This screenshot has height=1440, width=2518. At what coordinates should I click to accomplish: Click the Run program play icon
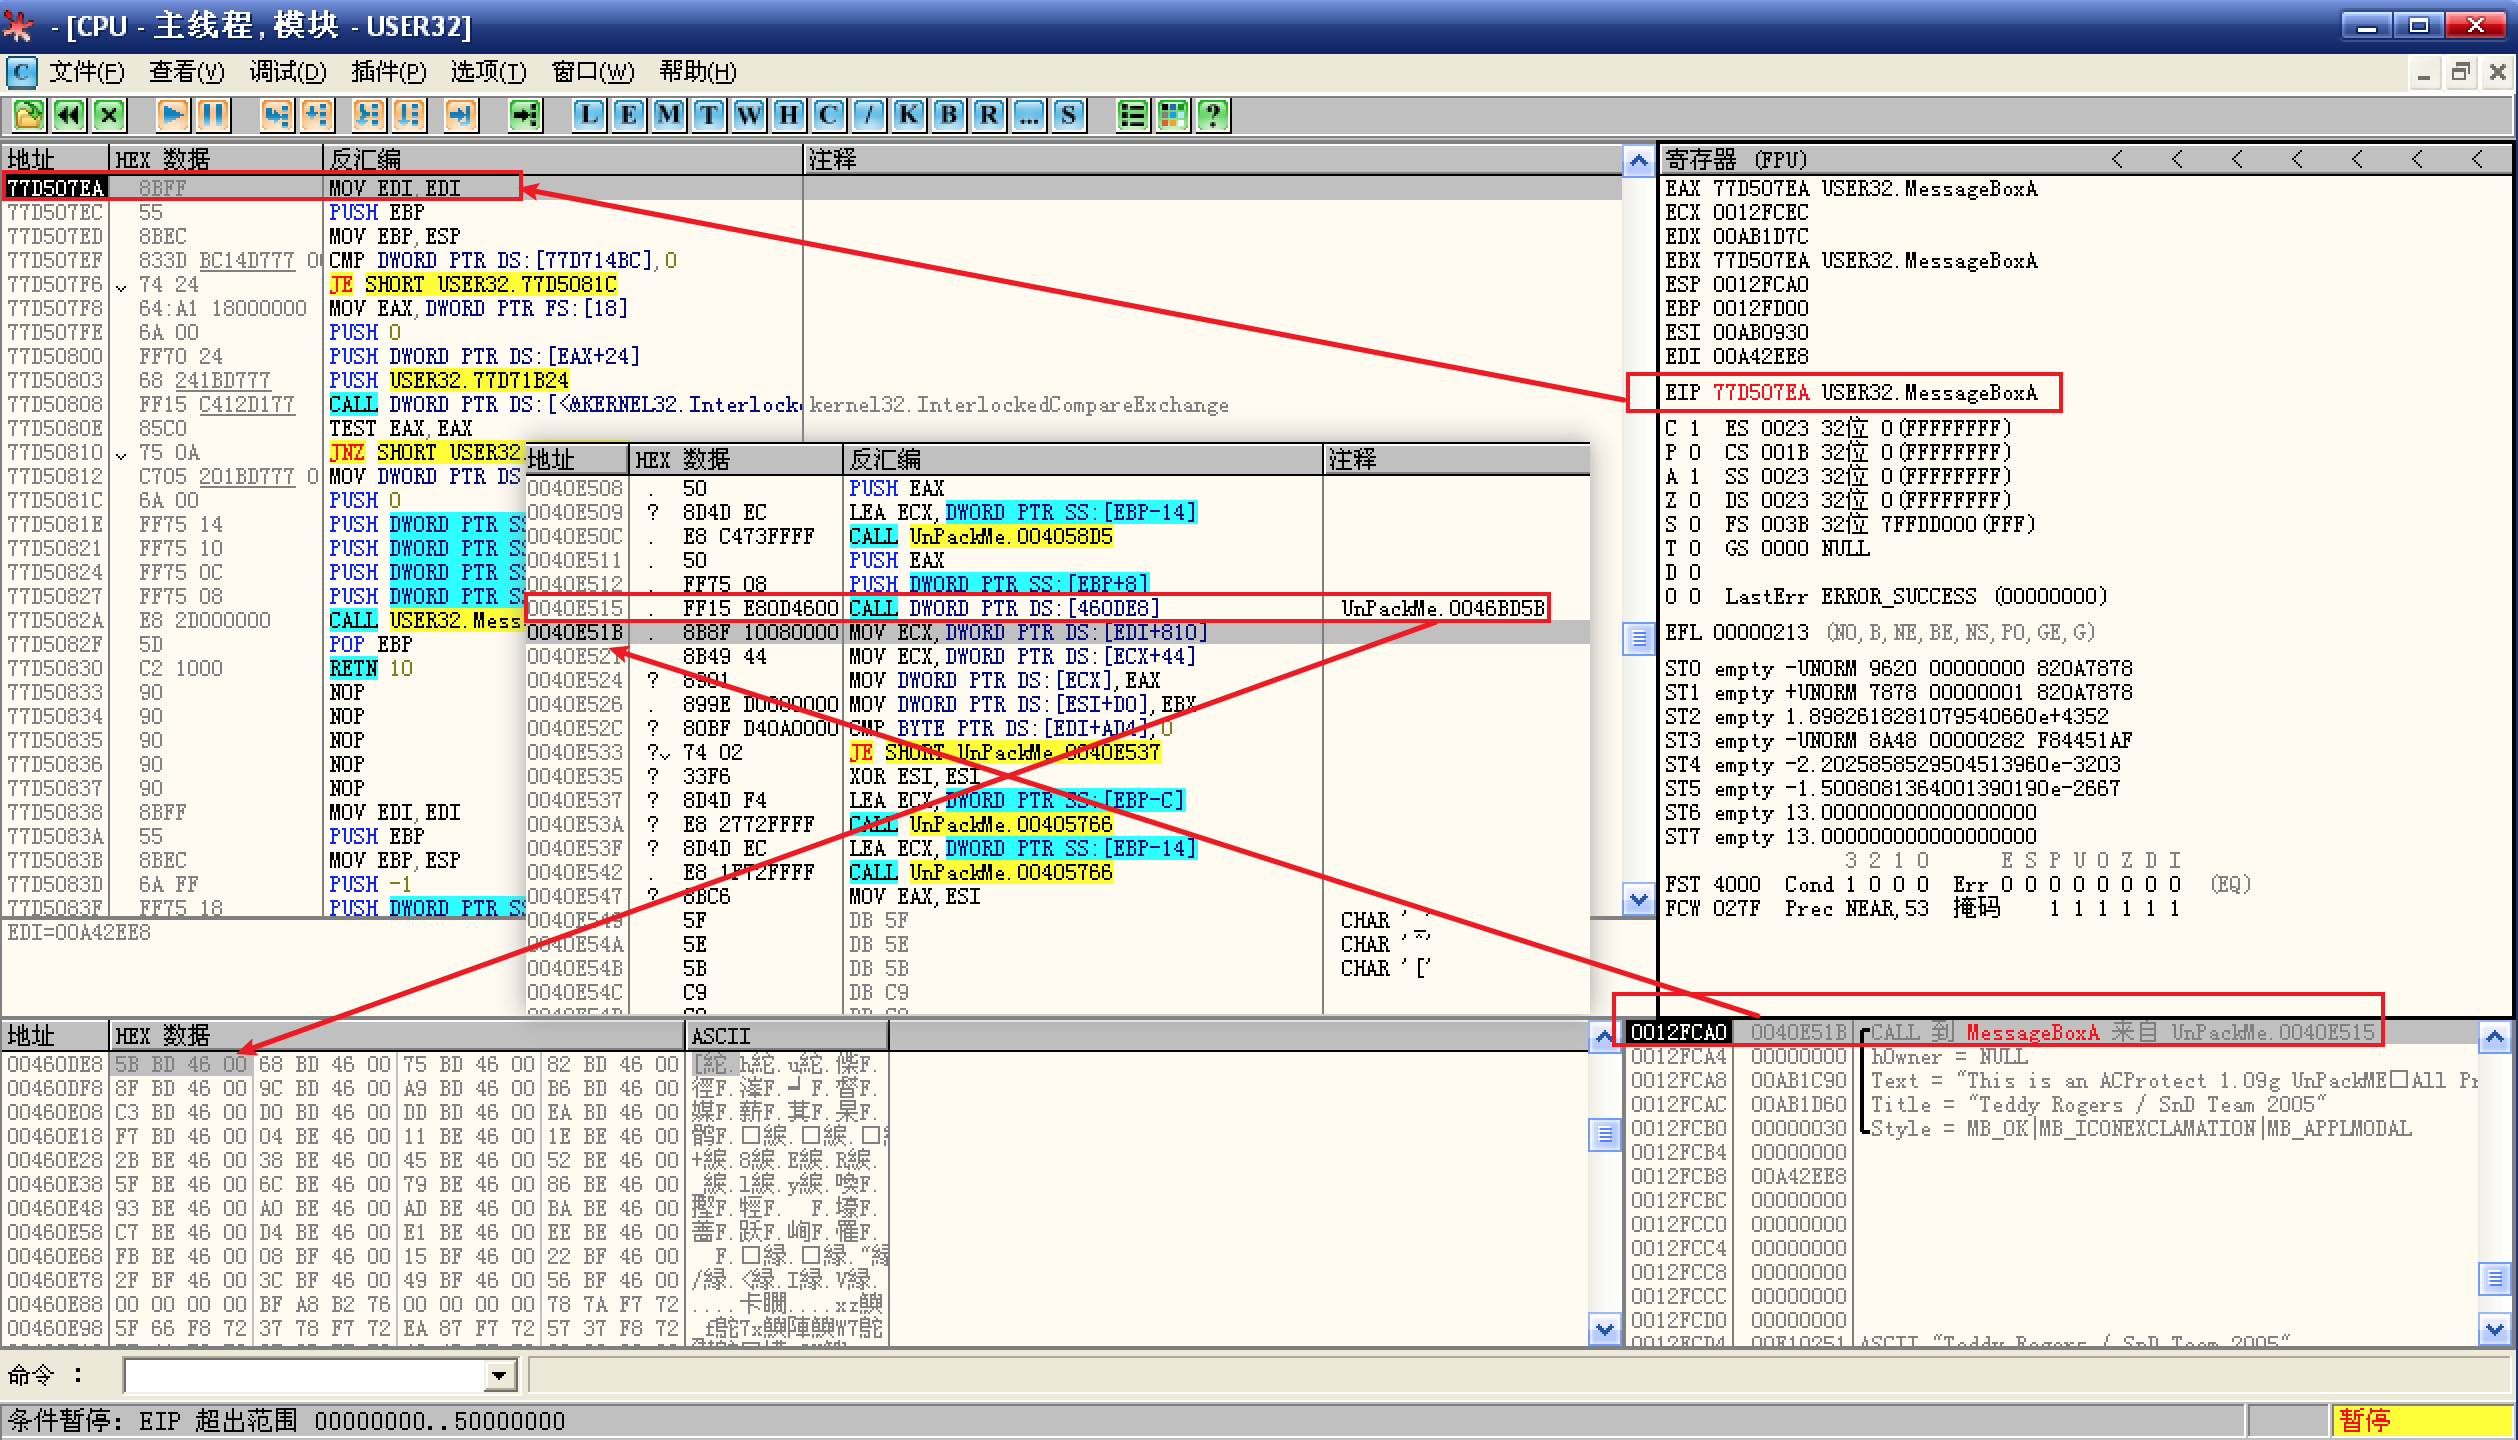173,115
